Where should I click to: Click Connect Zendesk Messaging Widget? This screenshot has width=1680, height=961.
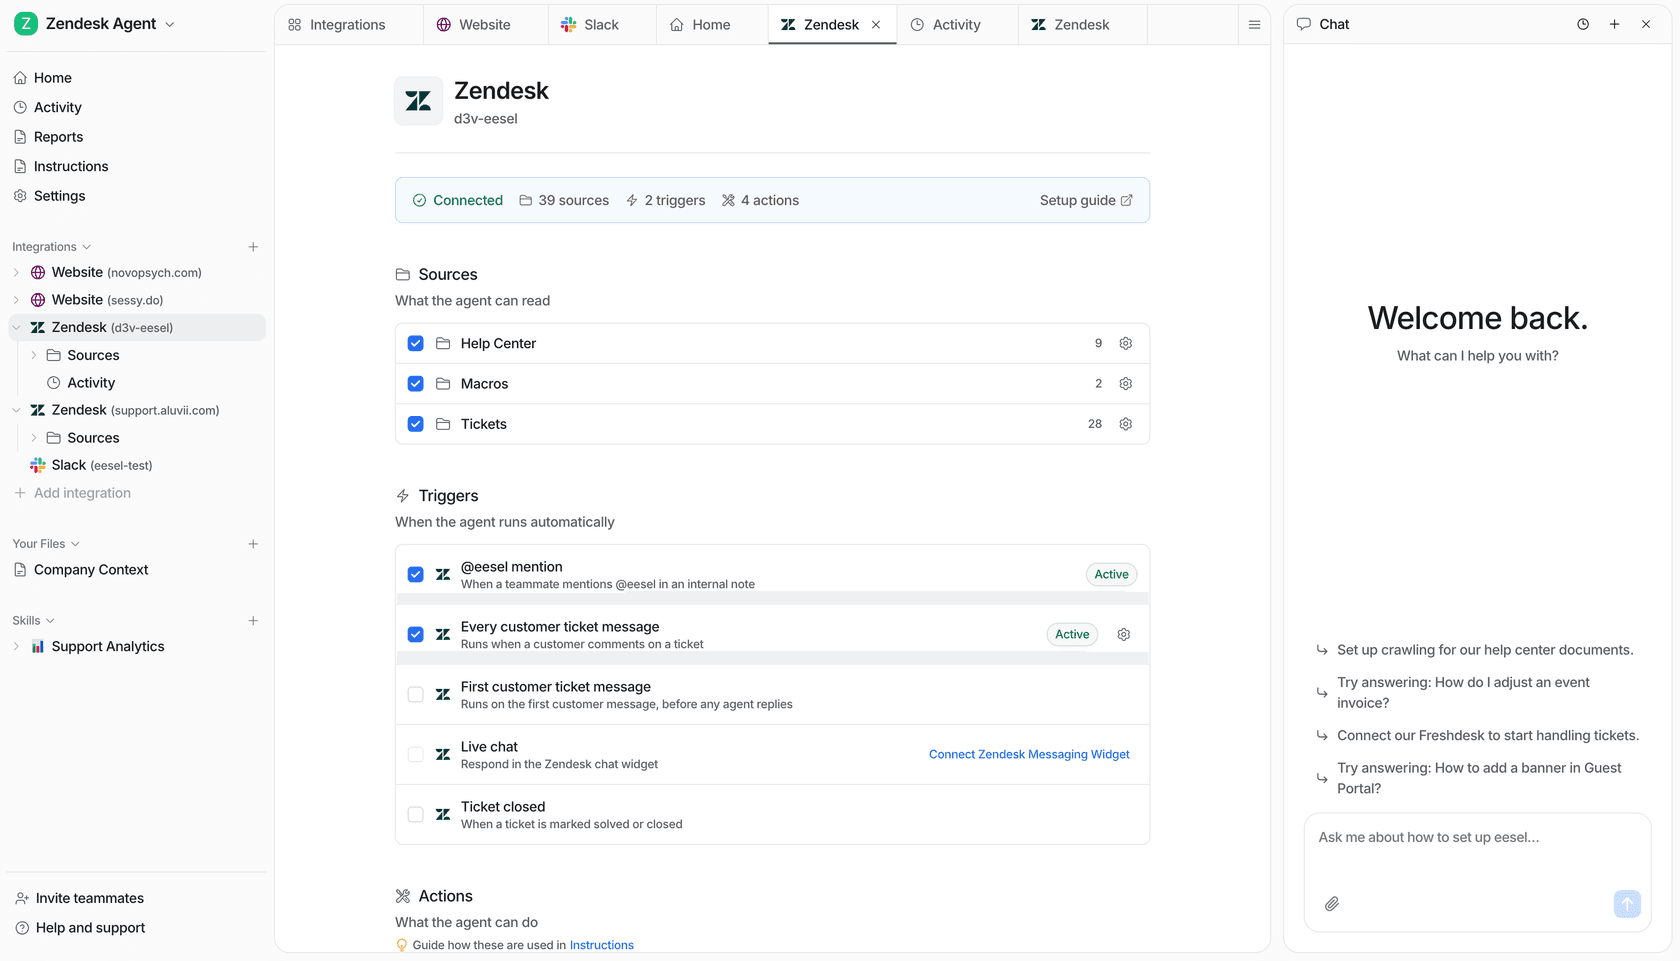click(x=1028, y=754)
